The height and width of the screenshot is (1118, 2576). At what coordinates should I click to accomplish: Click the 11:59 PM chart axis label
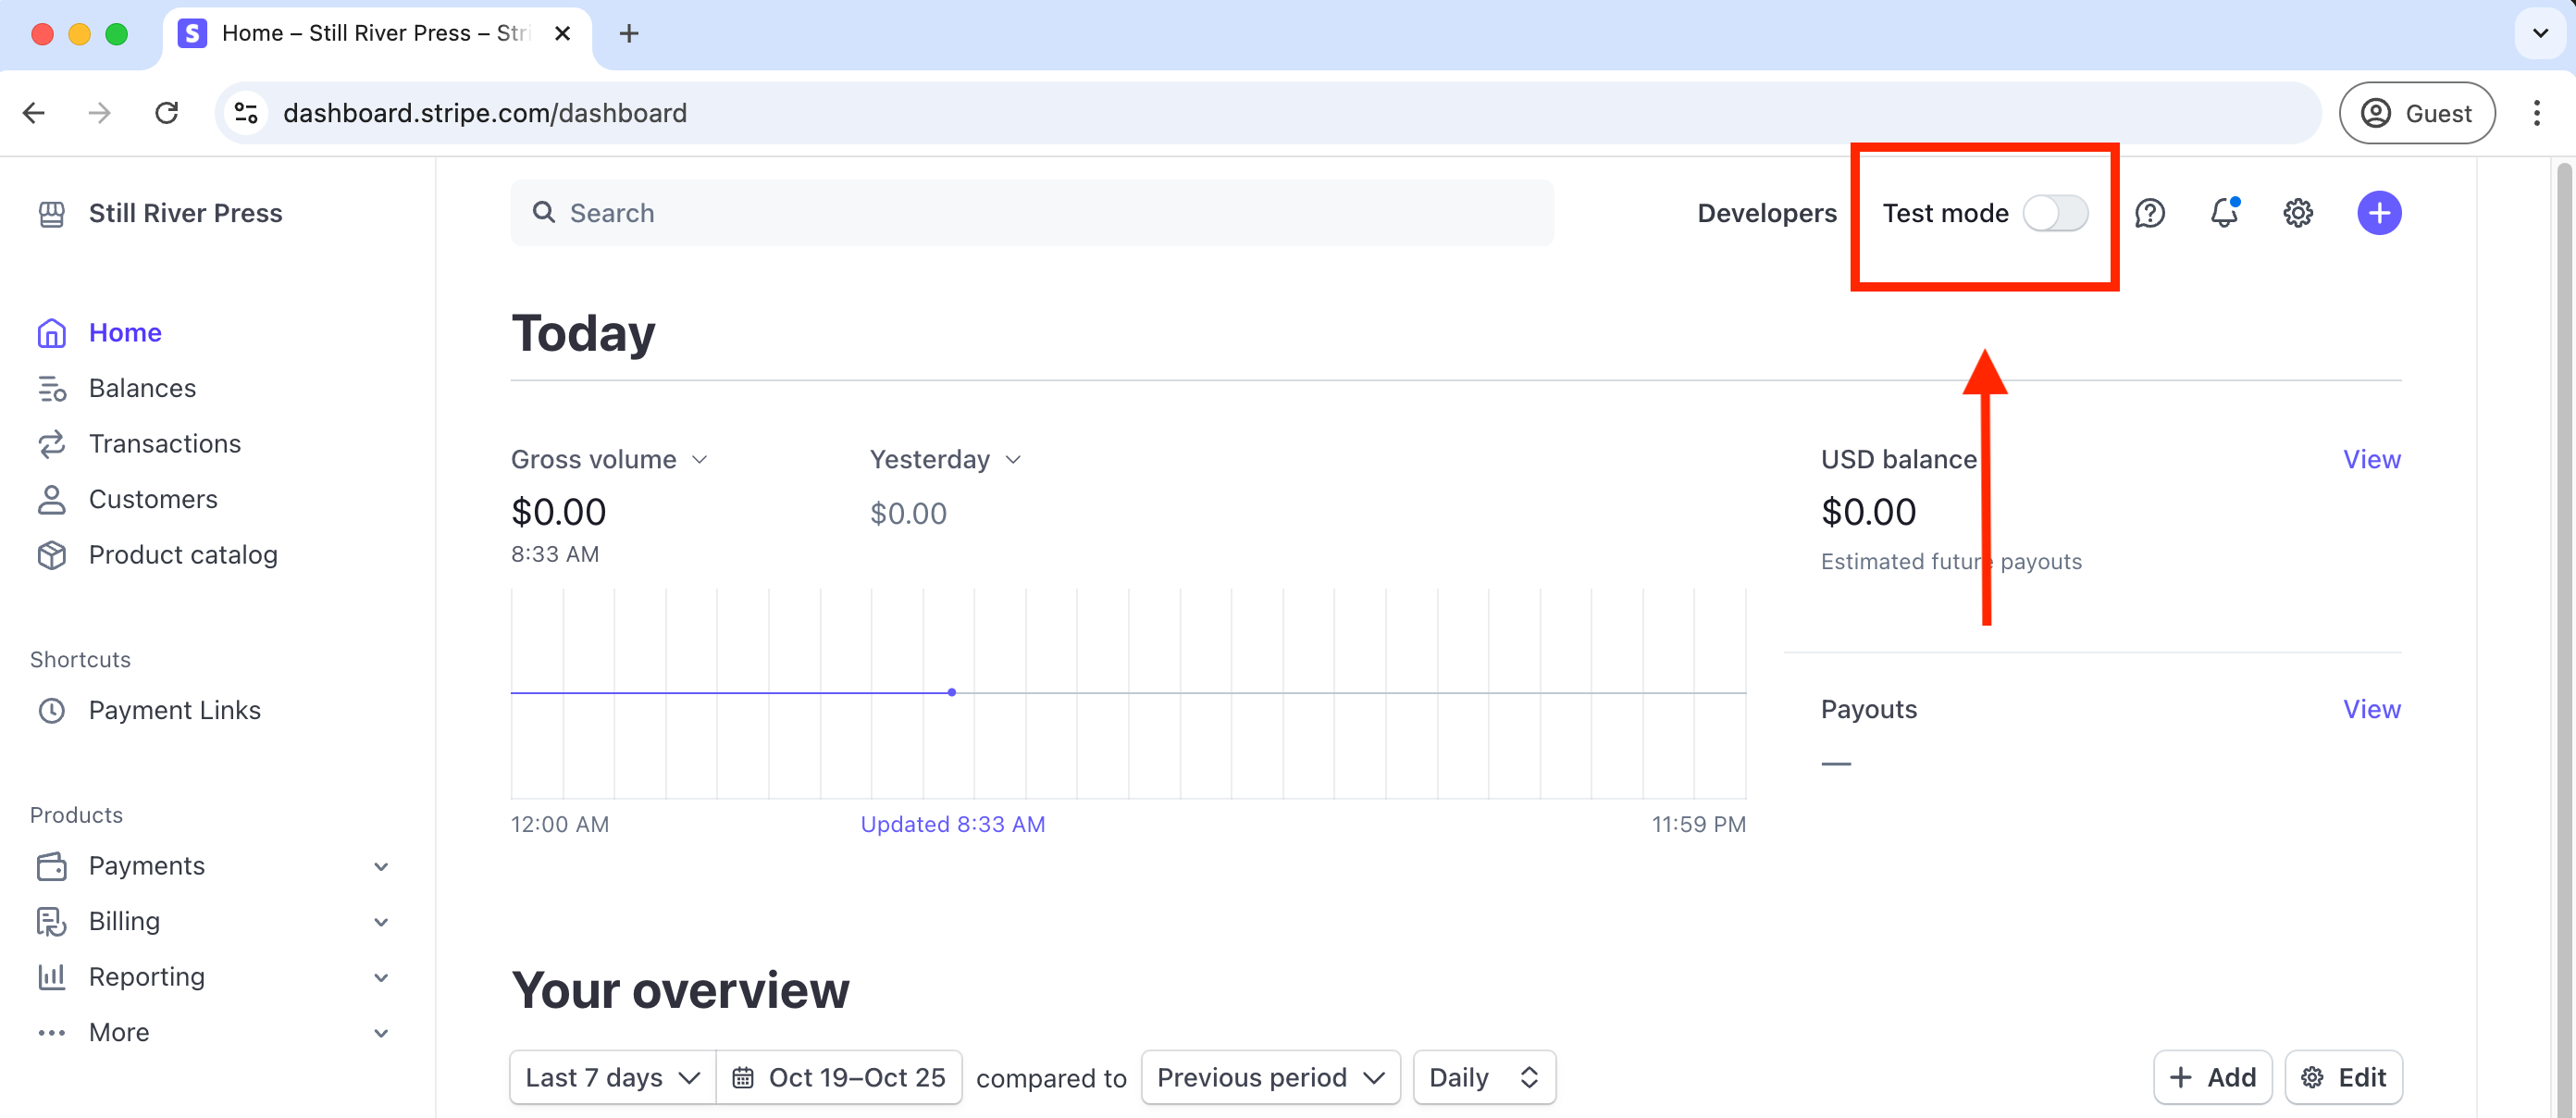(x=1698, y=824)
